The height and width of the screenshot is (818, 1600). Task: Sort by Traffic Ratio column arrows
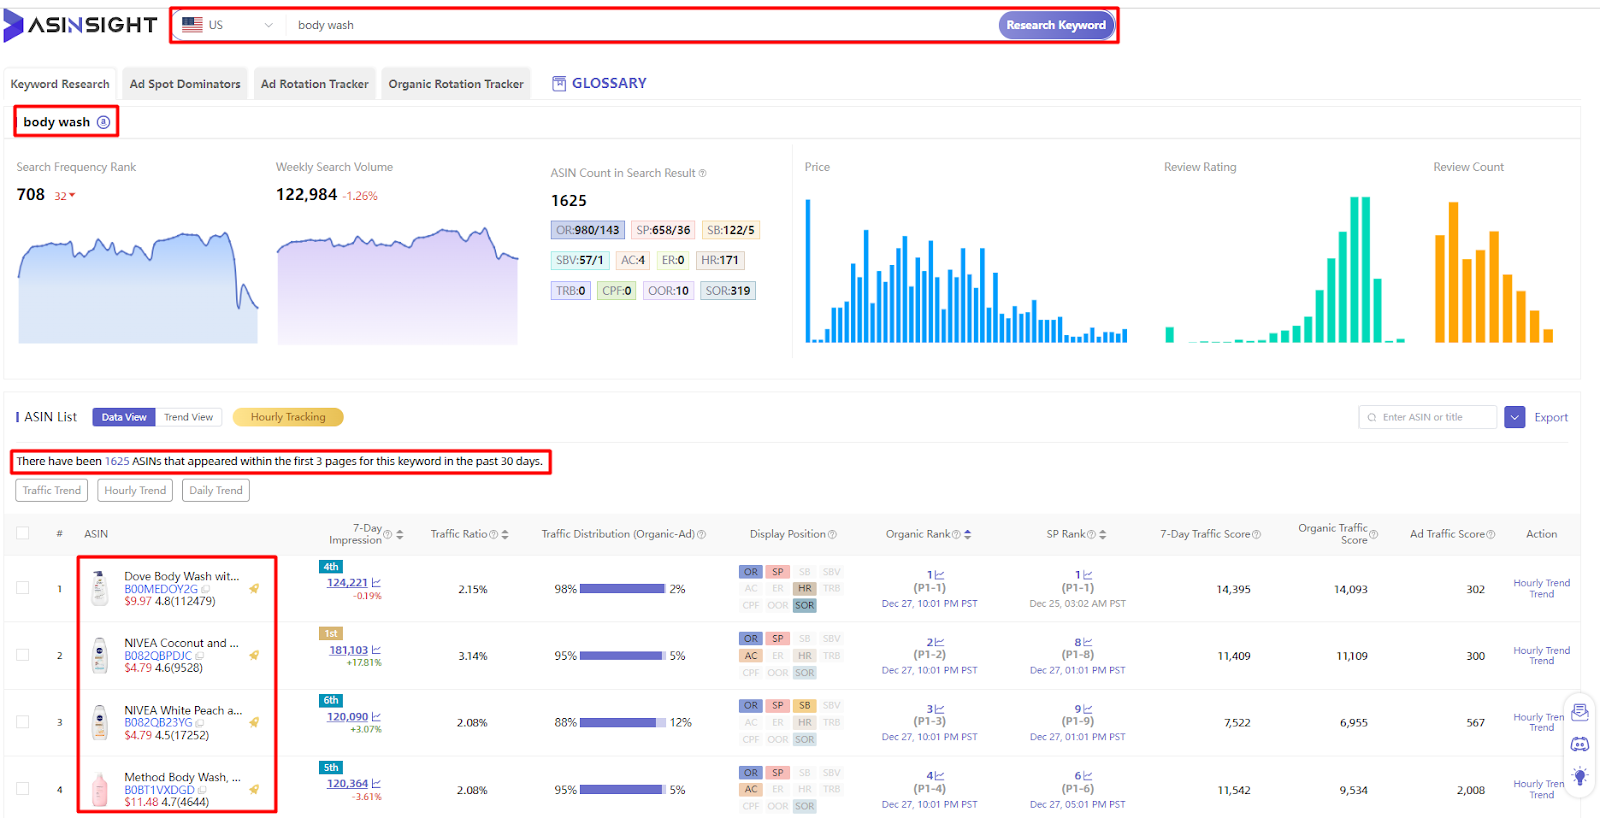coord(505,534)
